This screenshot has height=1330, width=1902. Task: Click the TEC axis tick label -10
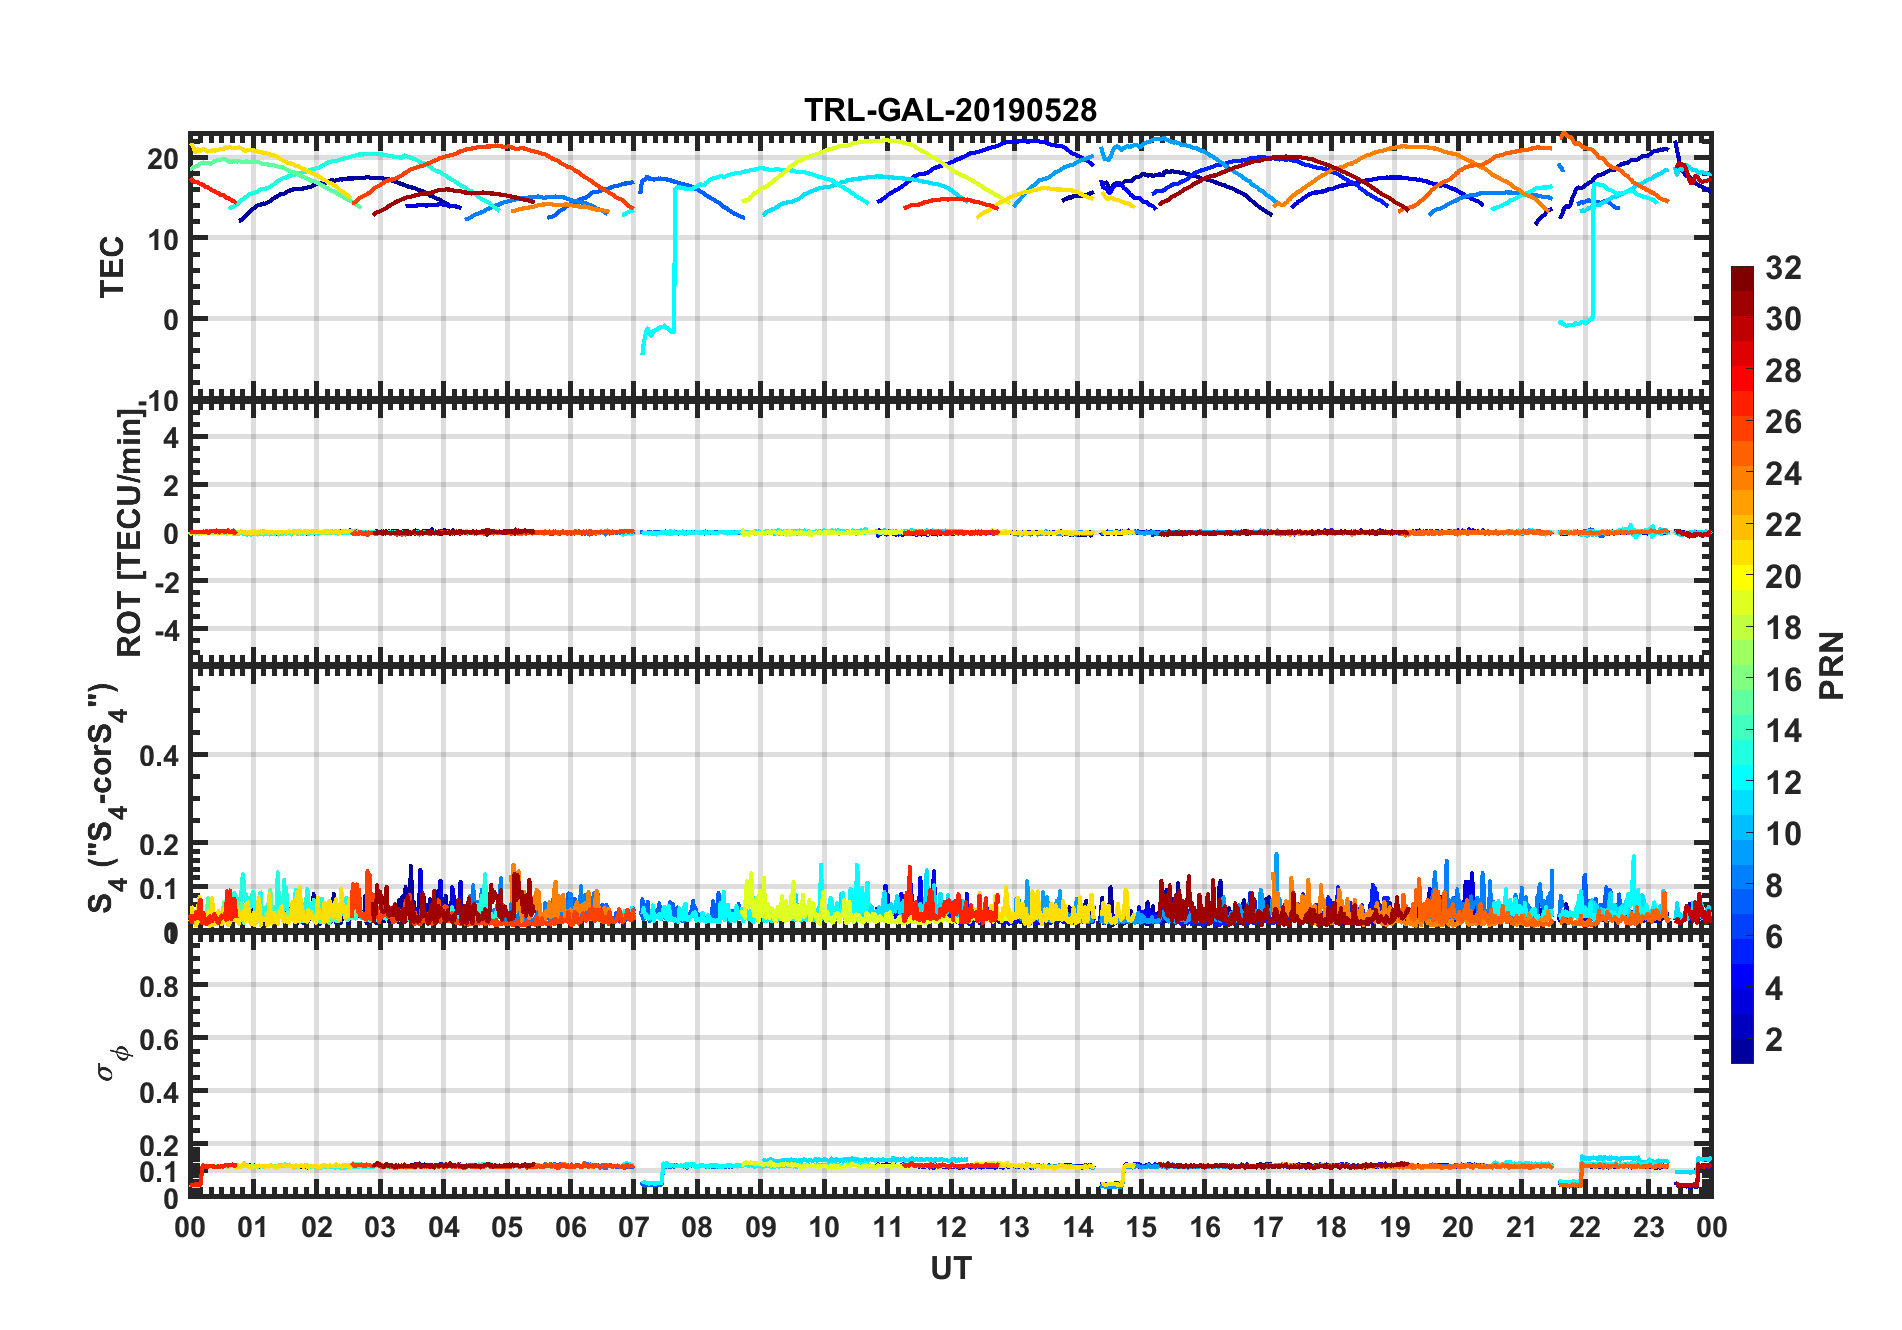[158, 402]
